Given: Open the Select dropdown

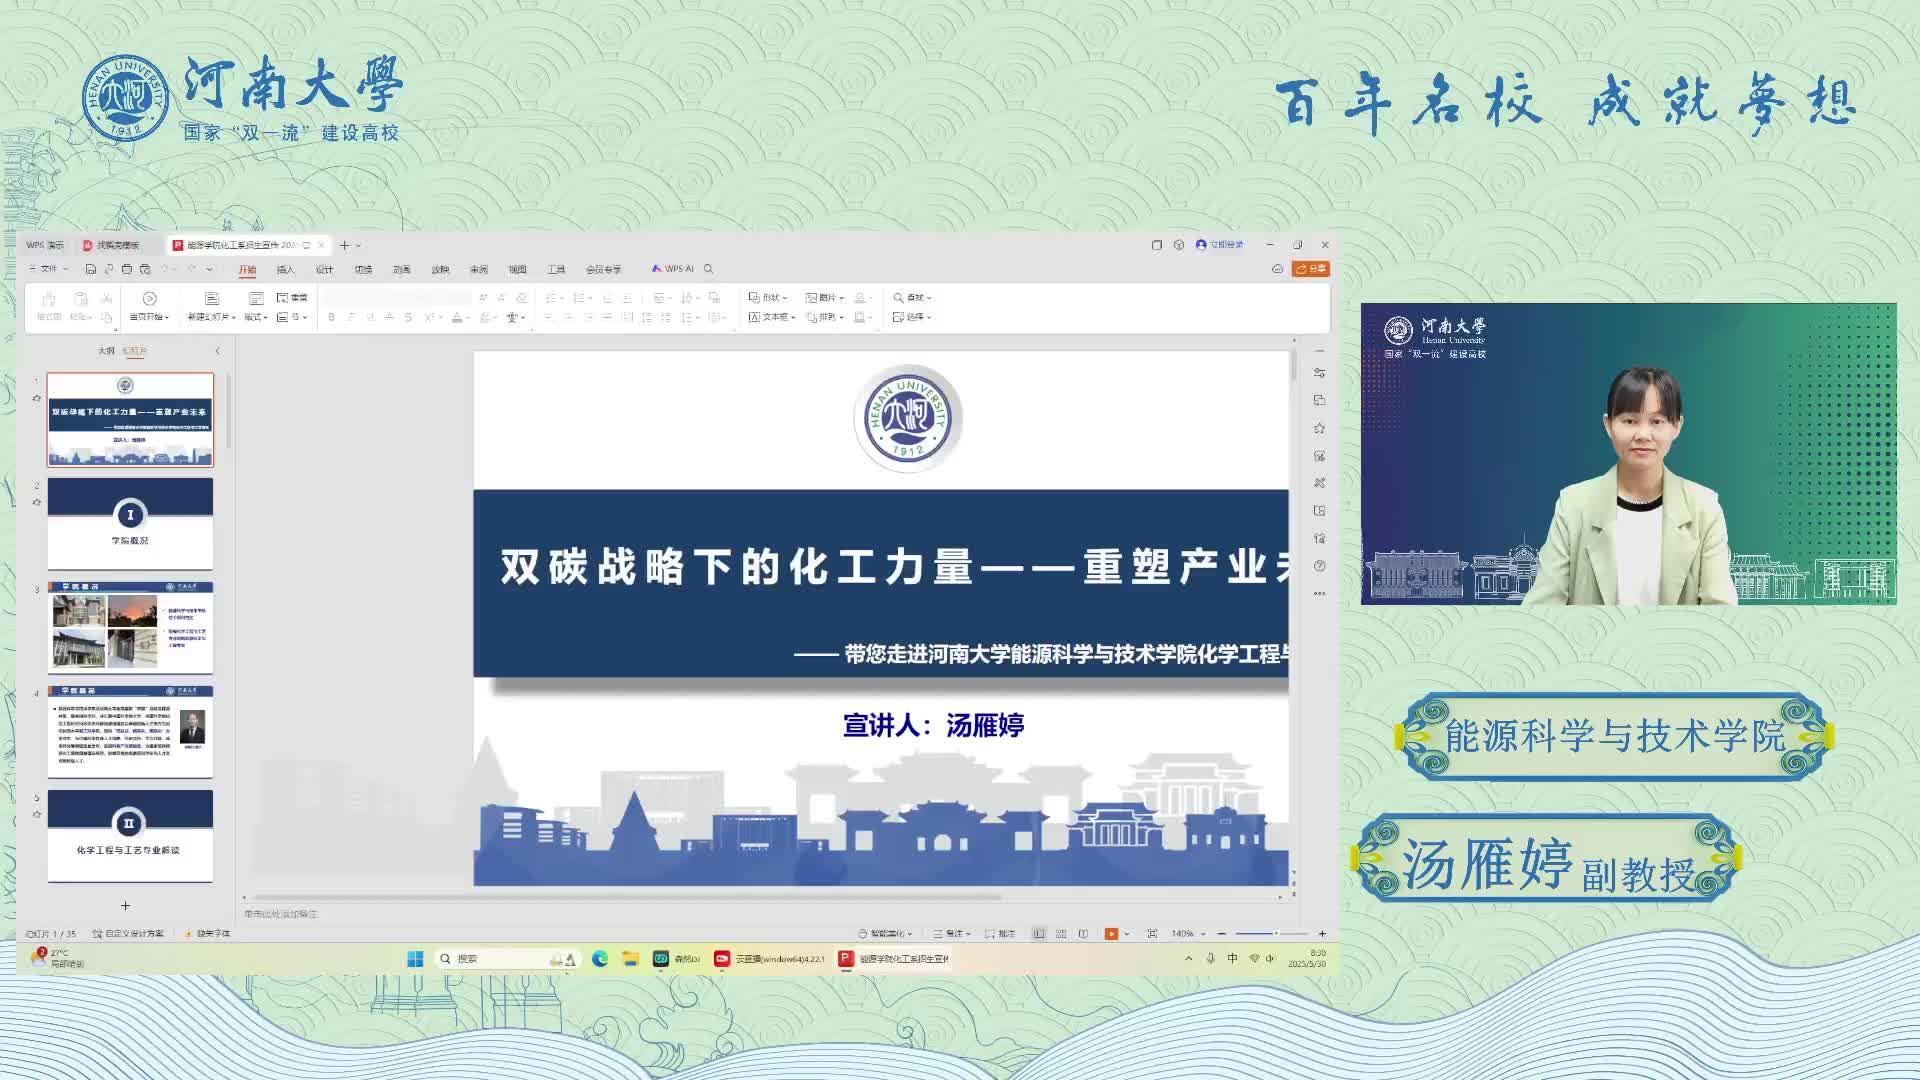Looking at the screenshot, I should click(912, 317).
